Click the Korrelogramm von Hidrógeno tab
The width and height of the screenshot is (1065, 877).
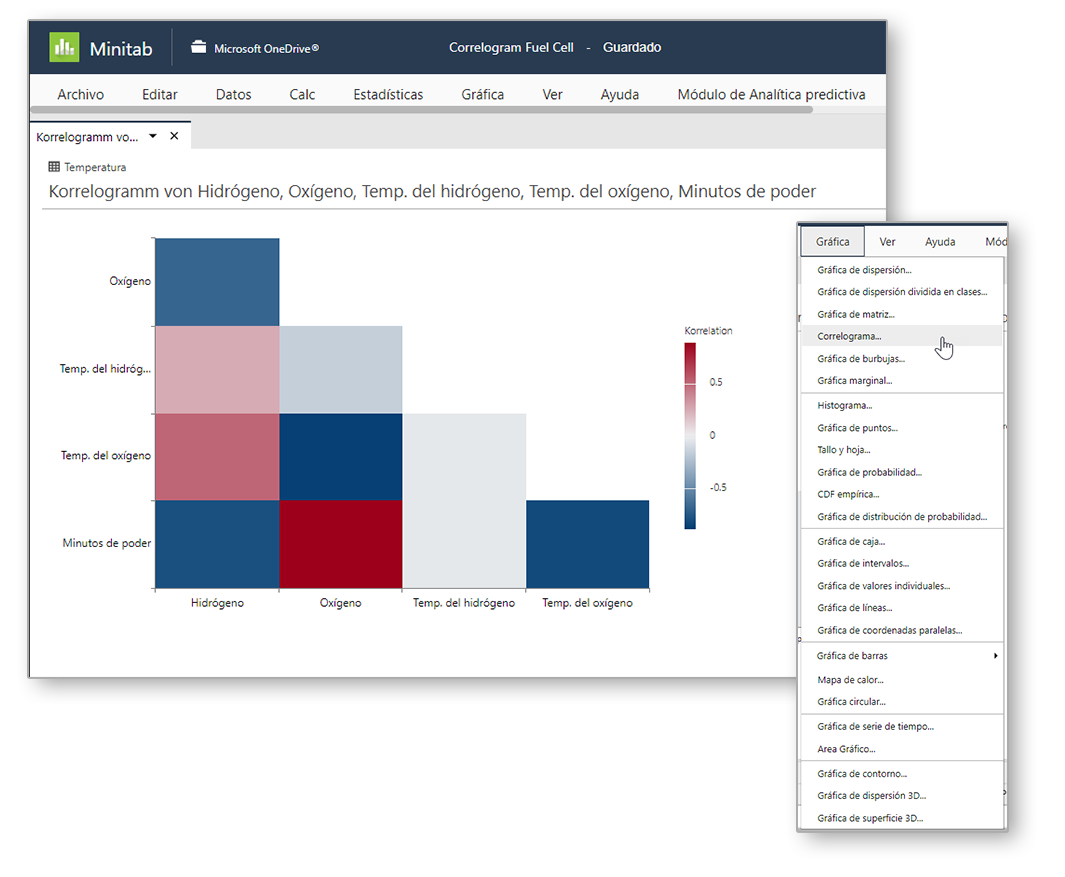click(88, 136)
